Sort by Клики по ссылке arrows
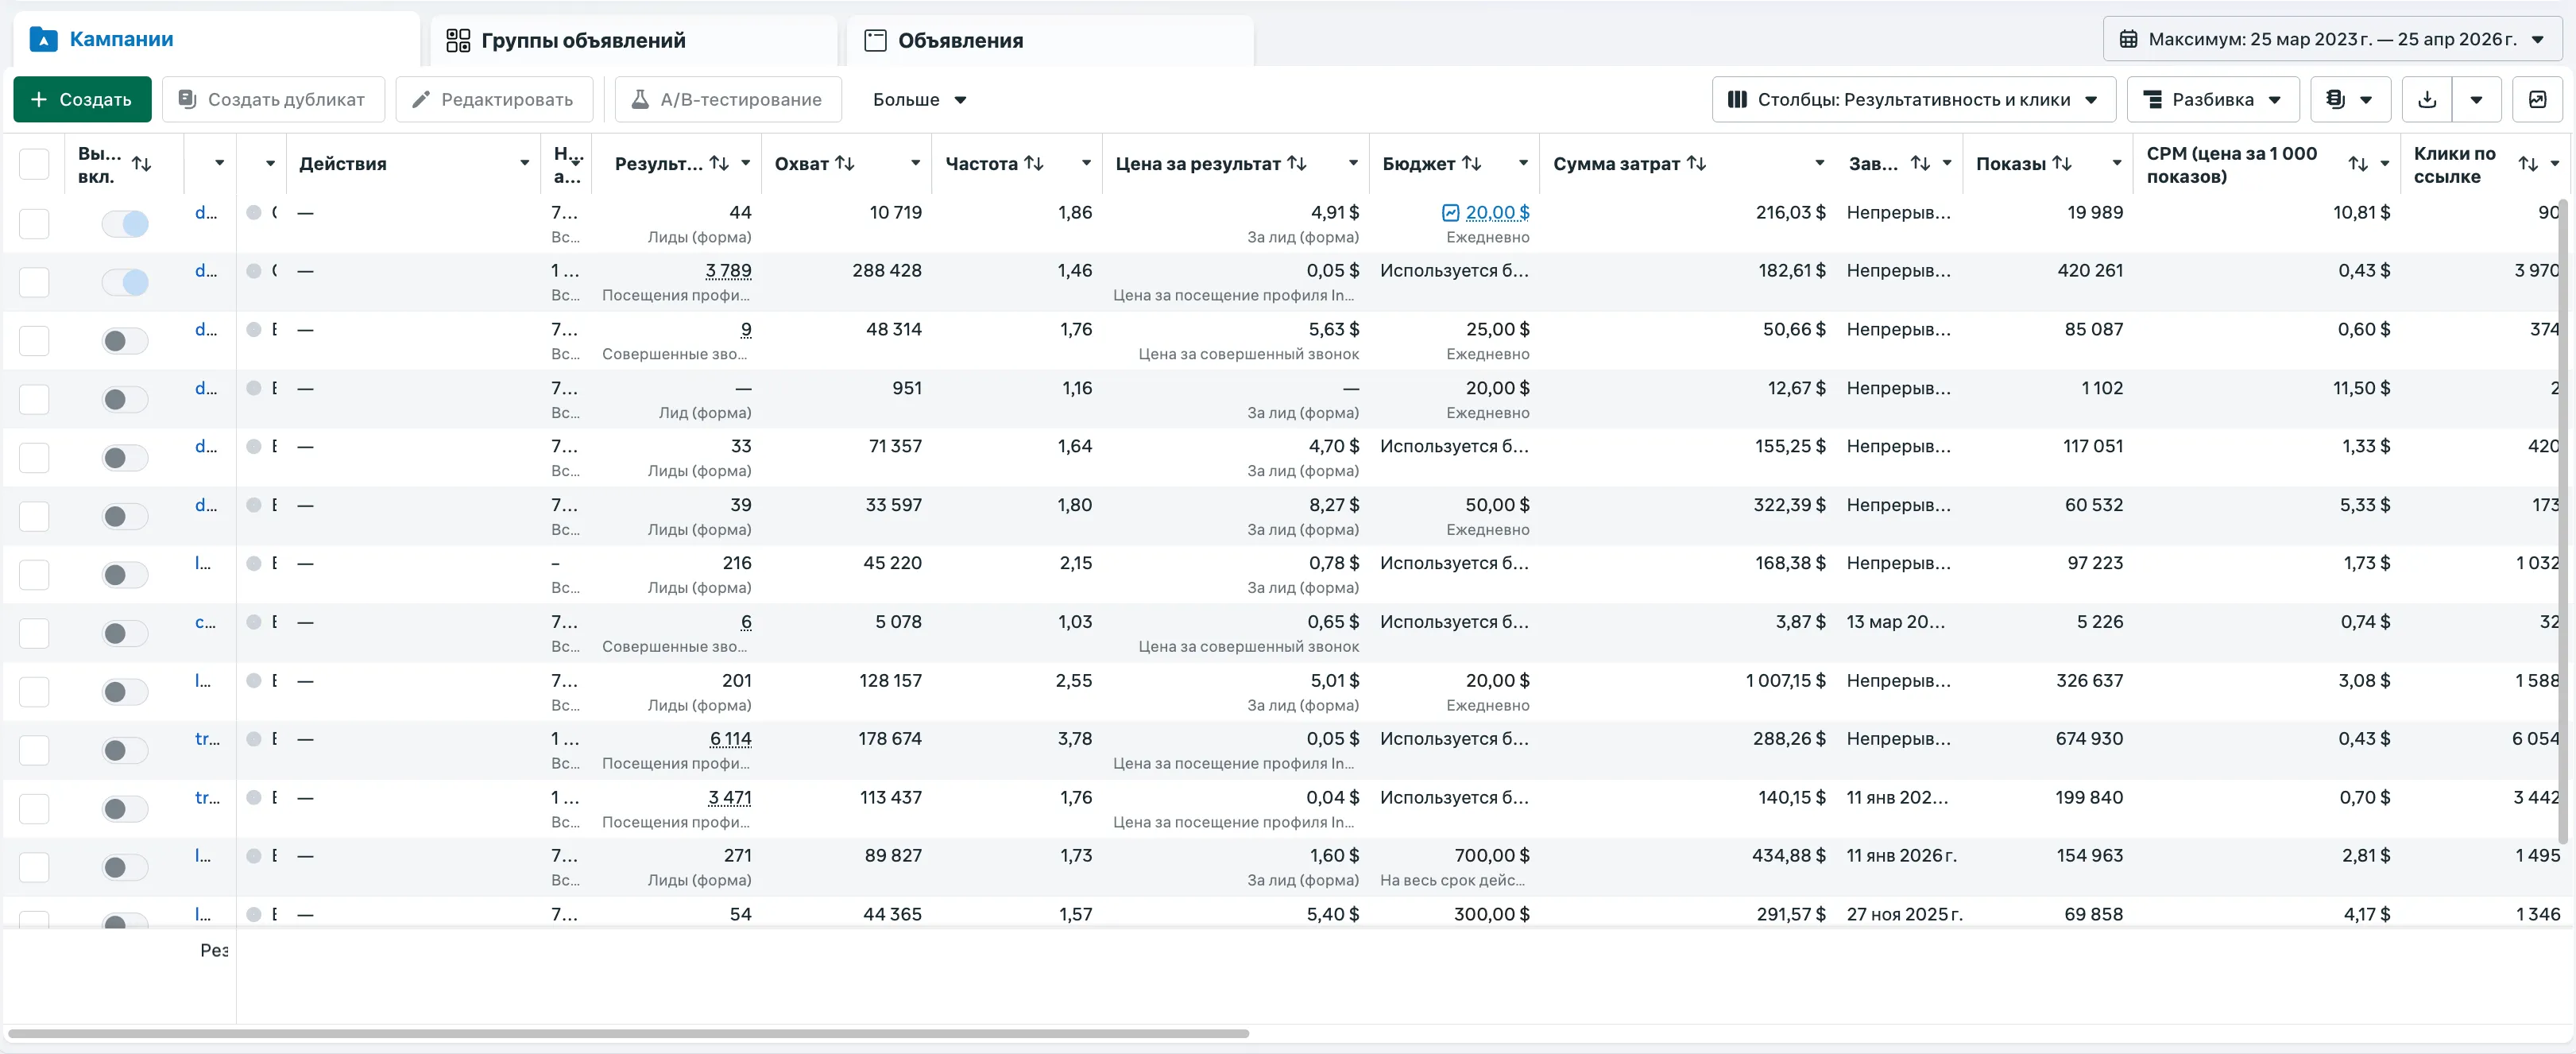Viewport: 2576px width, 1054px height. 2528,164
